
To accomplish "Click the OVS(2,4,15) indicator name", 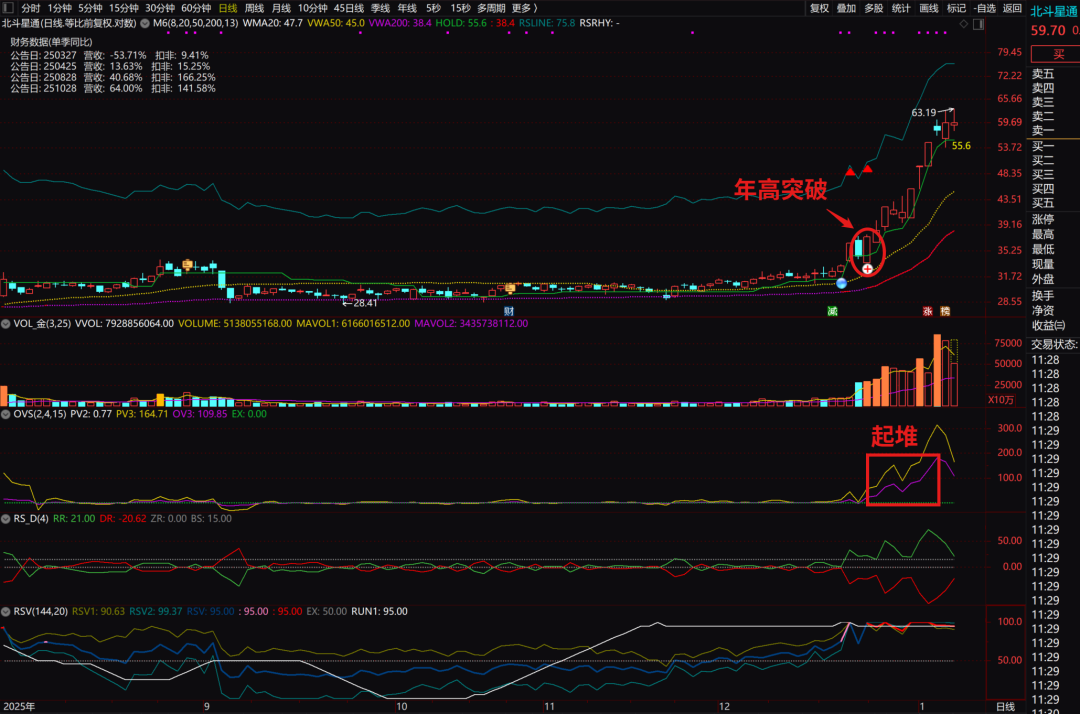I will [x=39, y=414].
